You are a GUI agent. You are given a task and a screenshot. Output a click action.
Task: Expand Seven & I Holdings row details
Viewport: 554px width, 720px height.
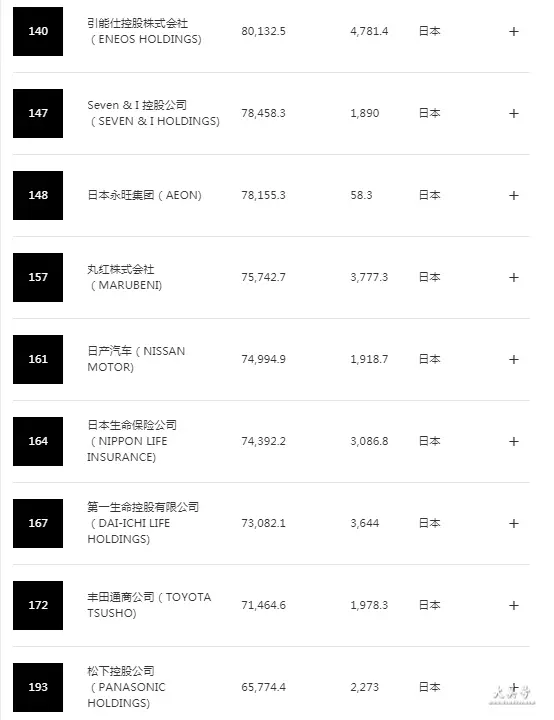click(514, 113)
